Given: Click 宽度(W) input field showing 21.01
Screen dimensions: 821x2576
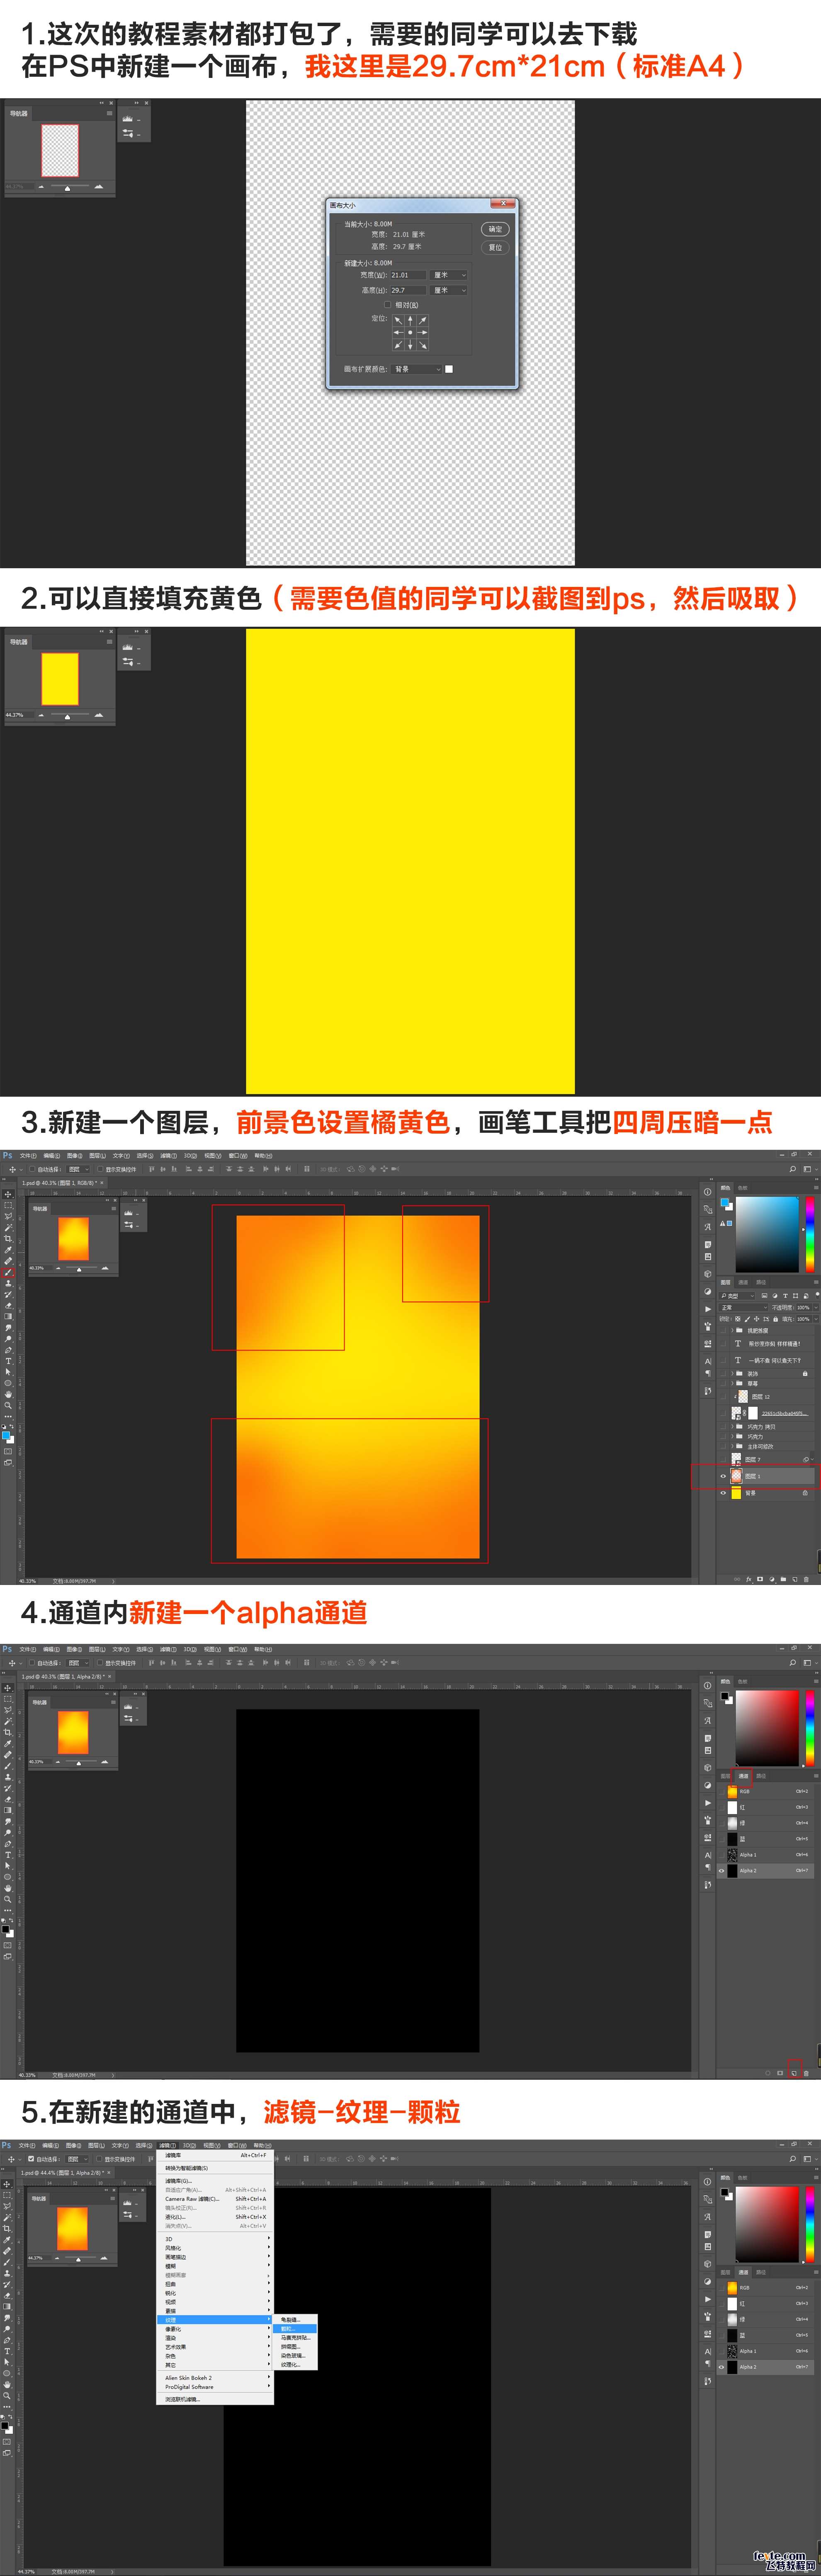Looking at the screenshot, I should (x=408, y=275).
